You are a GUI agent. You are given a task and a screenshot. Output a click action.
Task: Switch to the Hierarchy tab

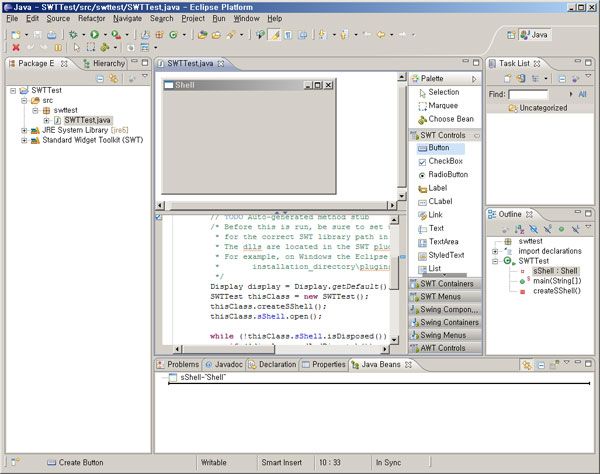pos(104,64)
